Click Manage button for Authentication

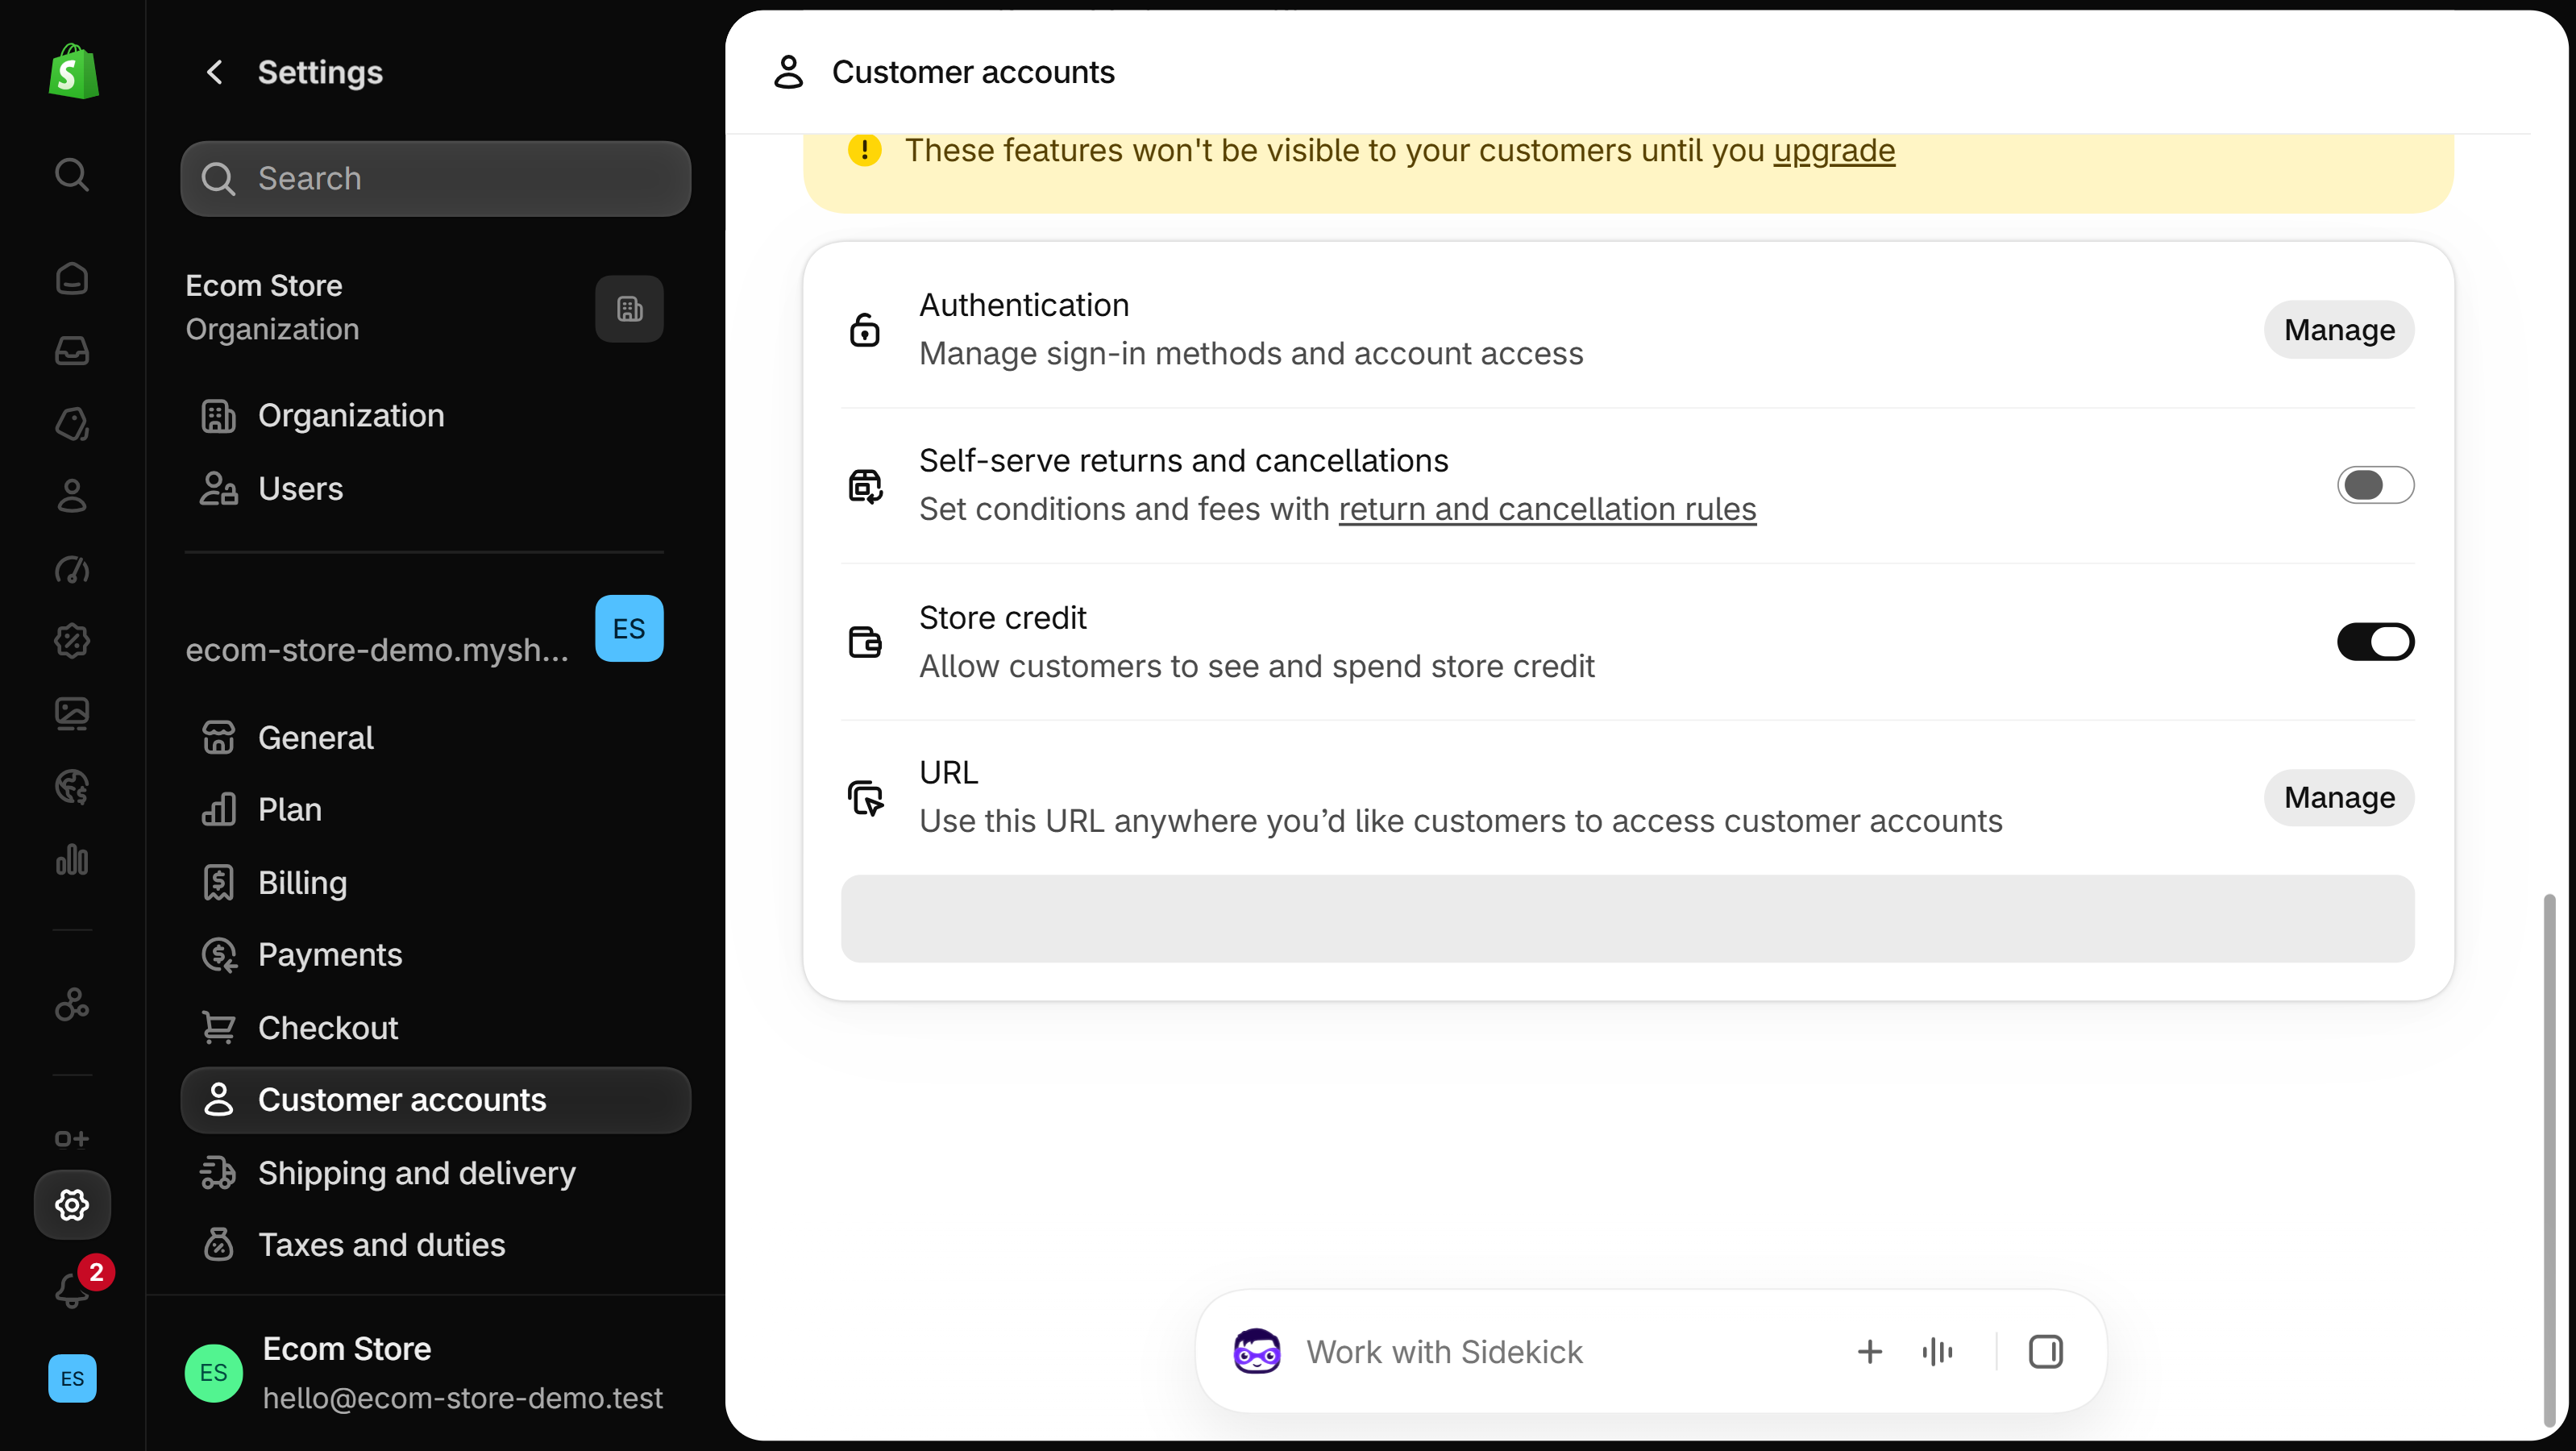pyautogui.click(x=2338, y=330)
